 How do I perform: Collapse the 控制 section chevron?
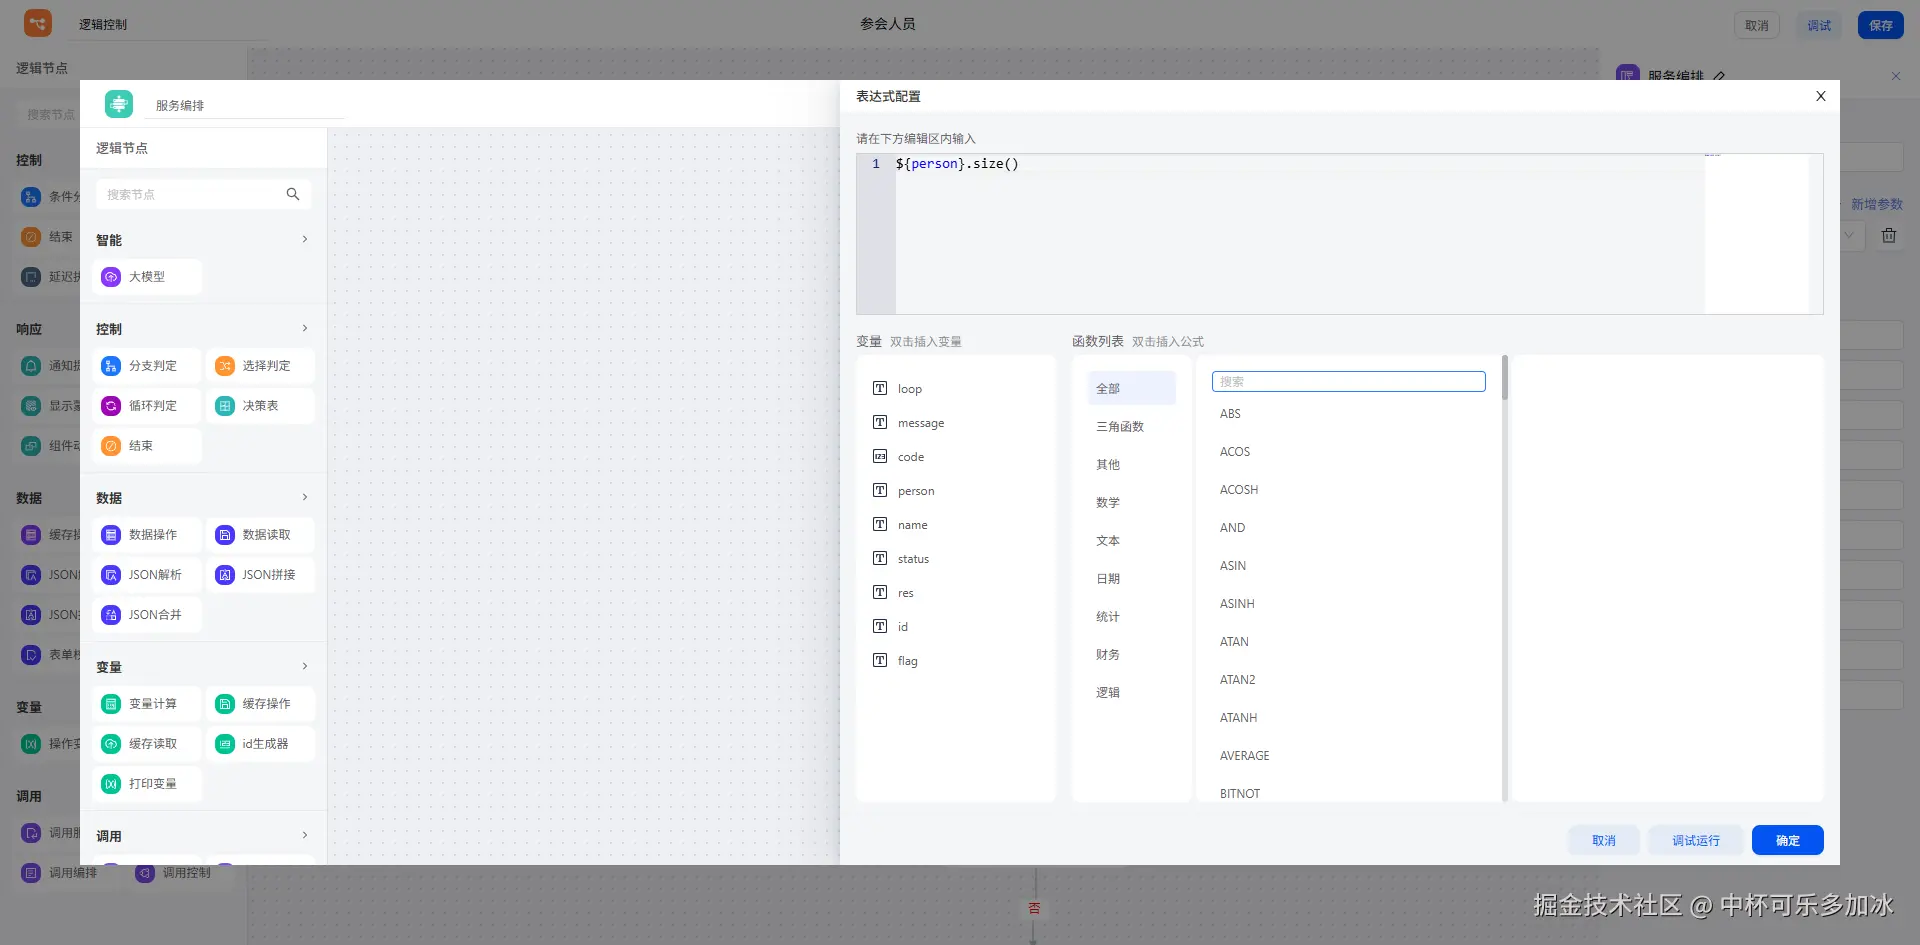point(305,328)
